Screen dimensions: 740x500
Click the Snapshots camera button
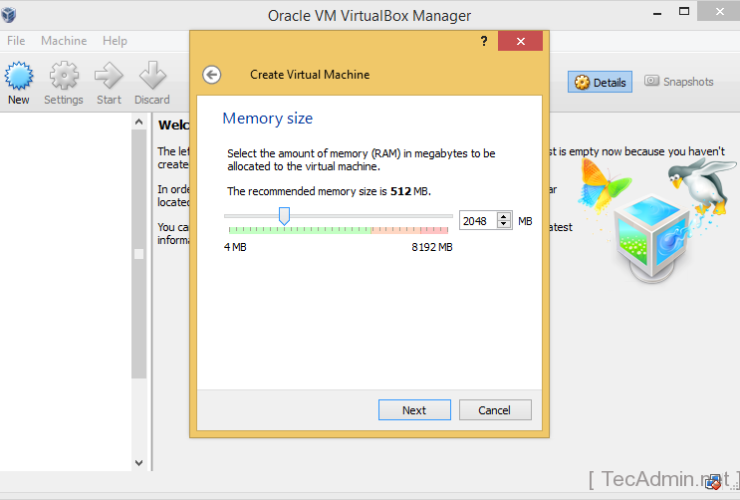click(679, 82)
